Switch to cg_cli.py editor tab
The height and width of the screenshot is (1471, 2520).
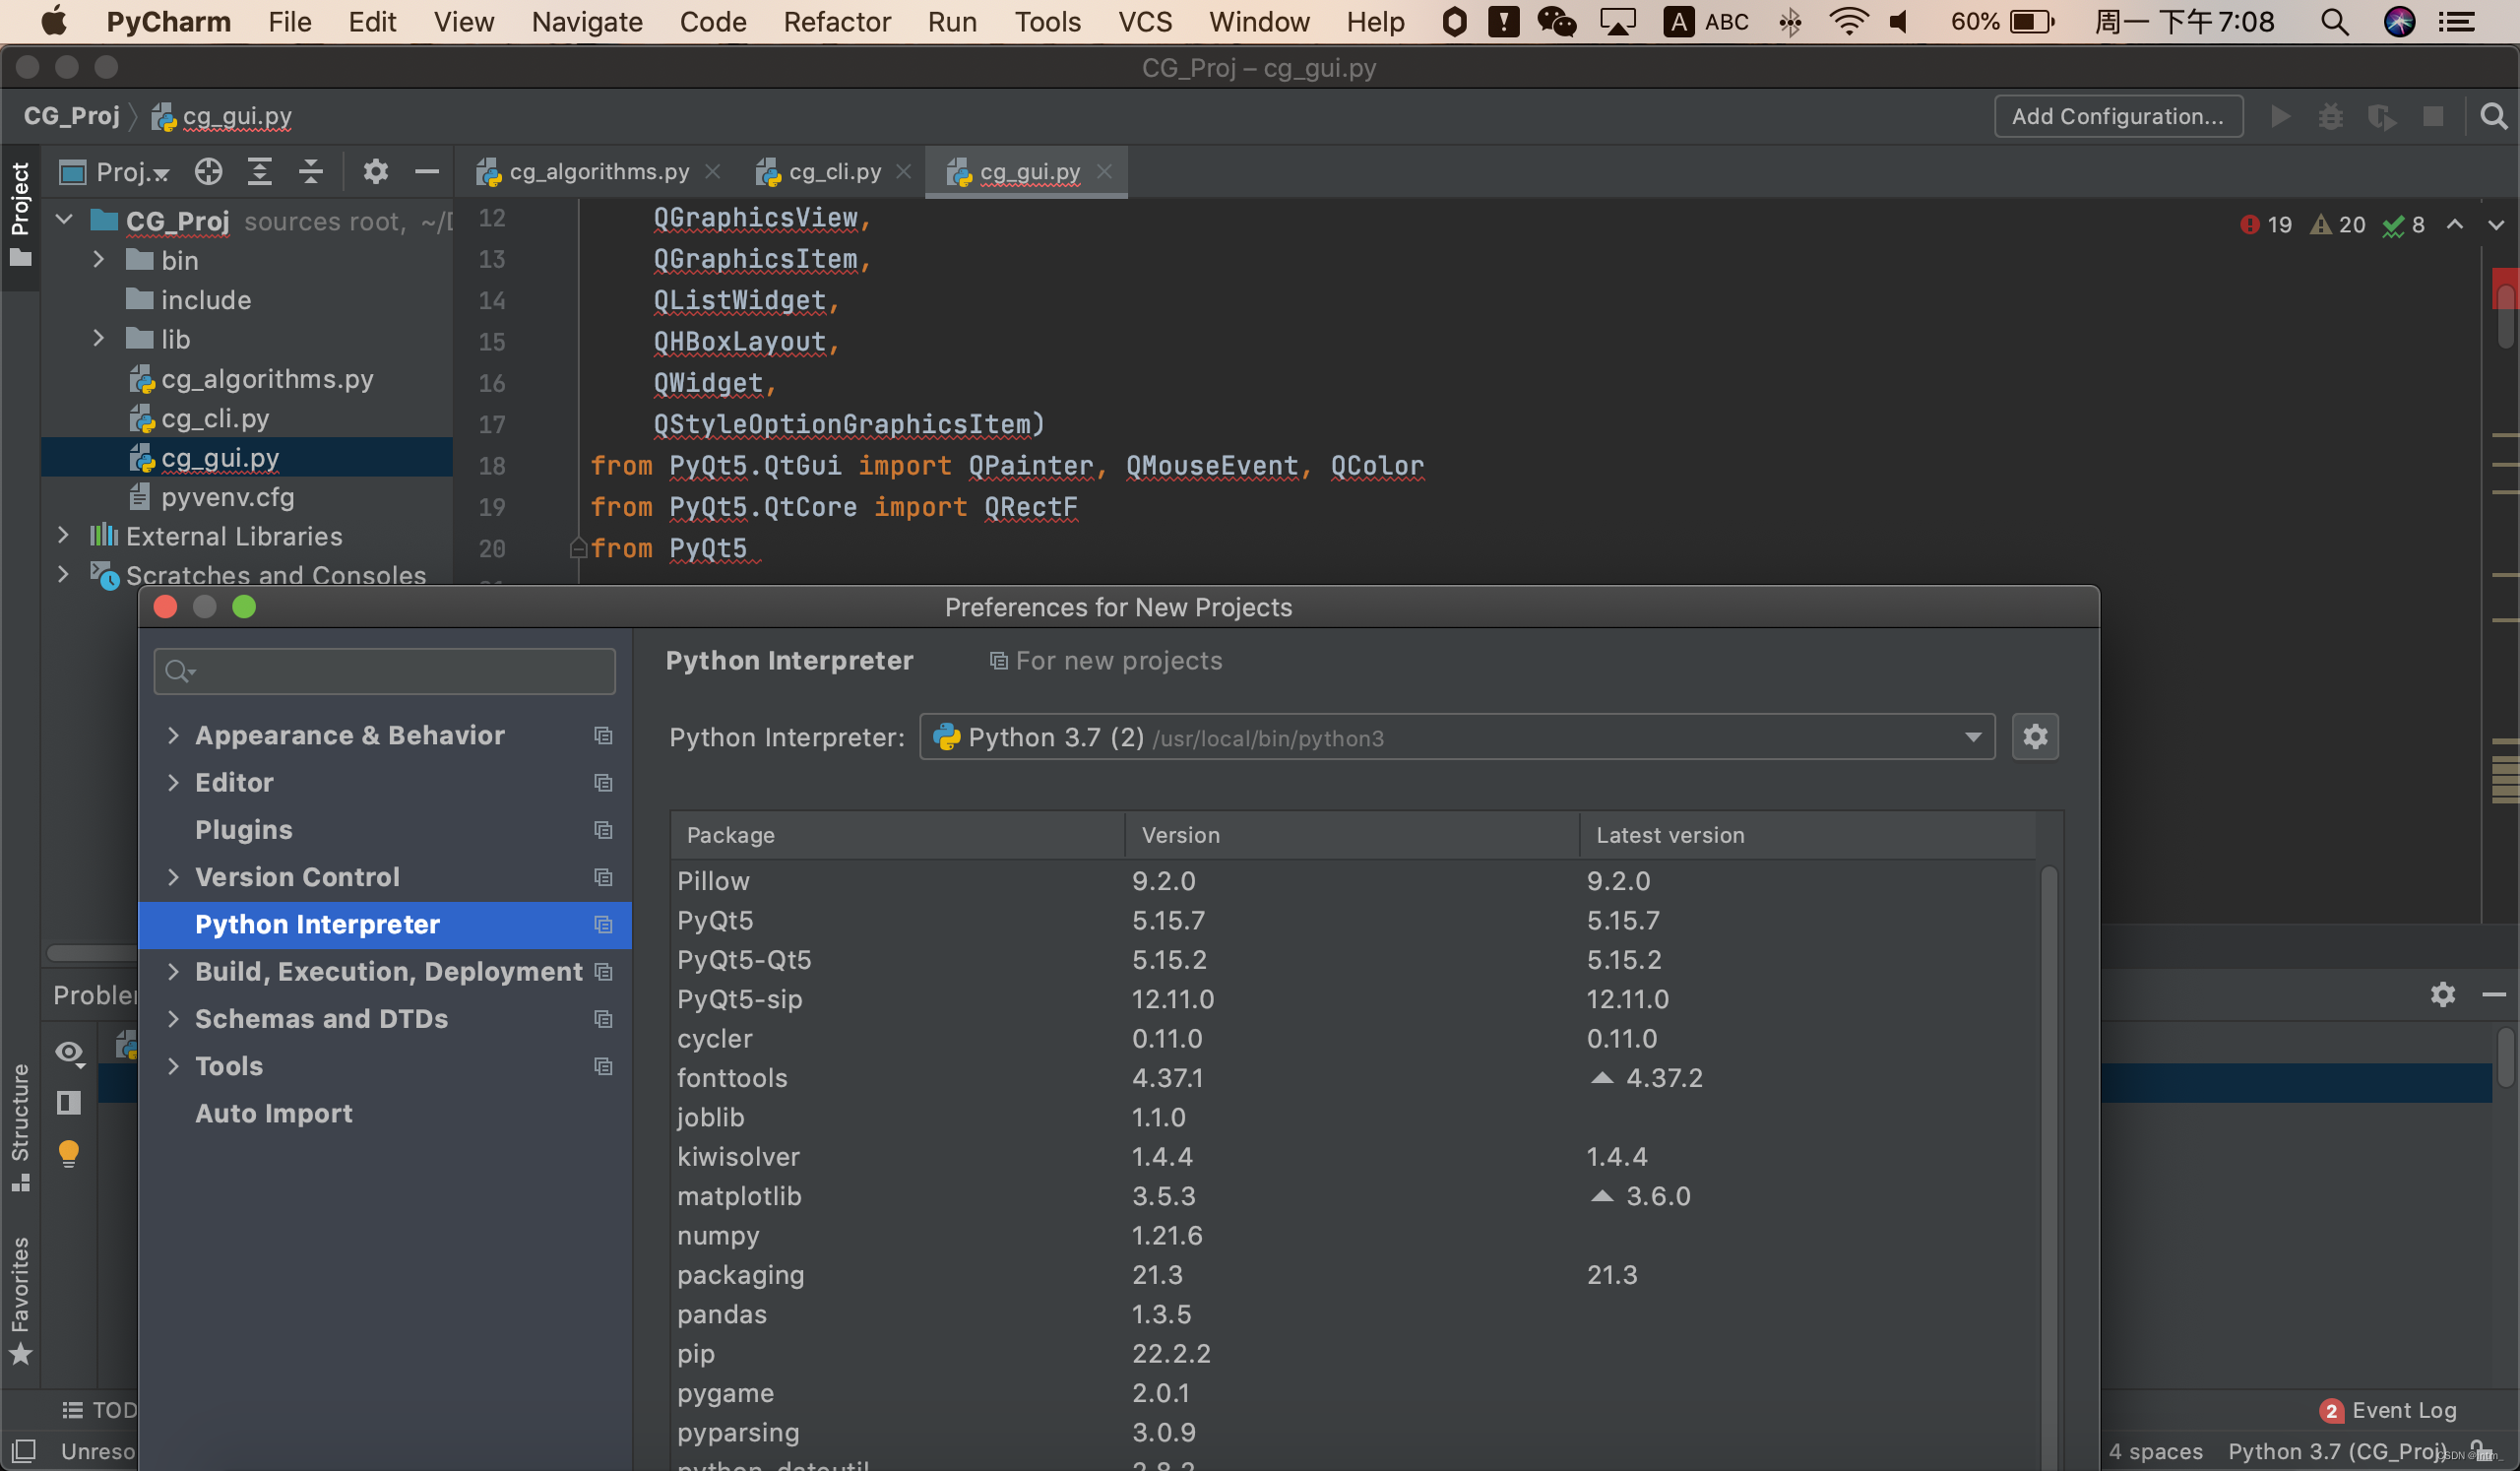(835, 172)
